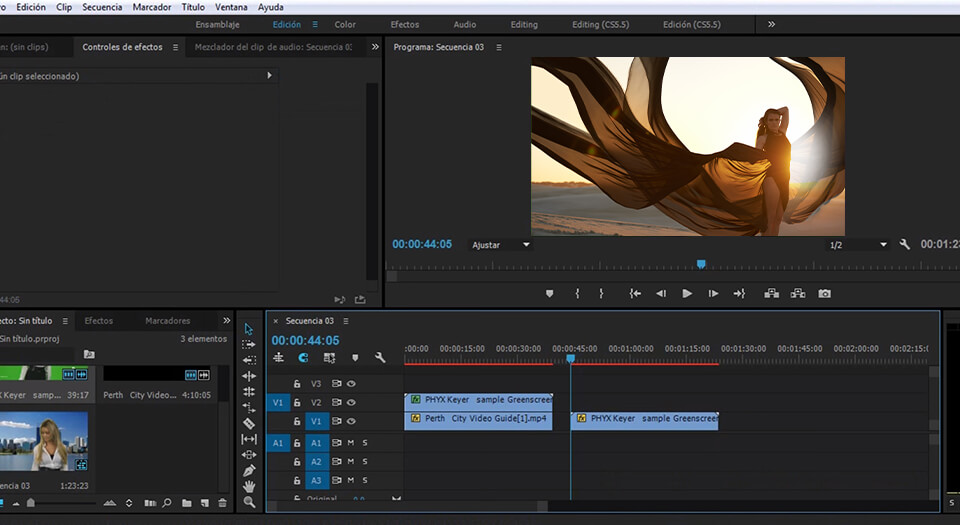
Task: Mute audio track A1
Action: [351, 442]
